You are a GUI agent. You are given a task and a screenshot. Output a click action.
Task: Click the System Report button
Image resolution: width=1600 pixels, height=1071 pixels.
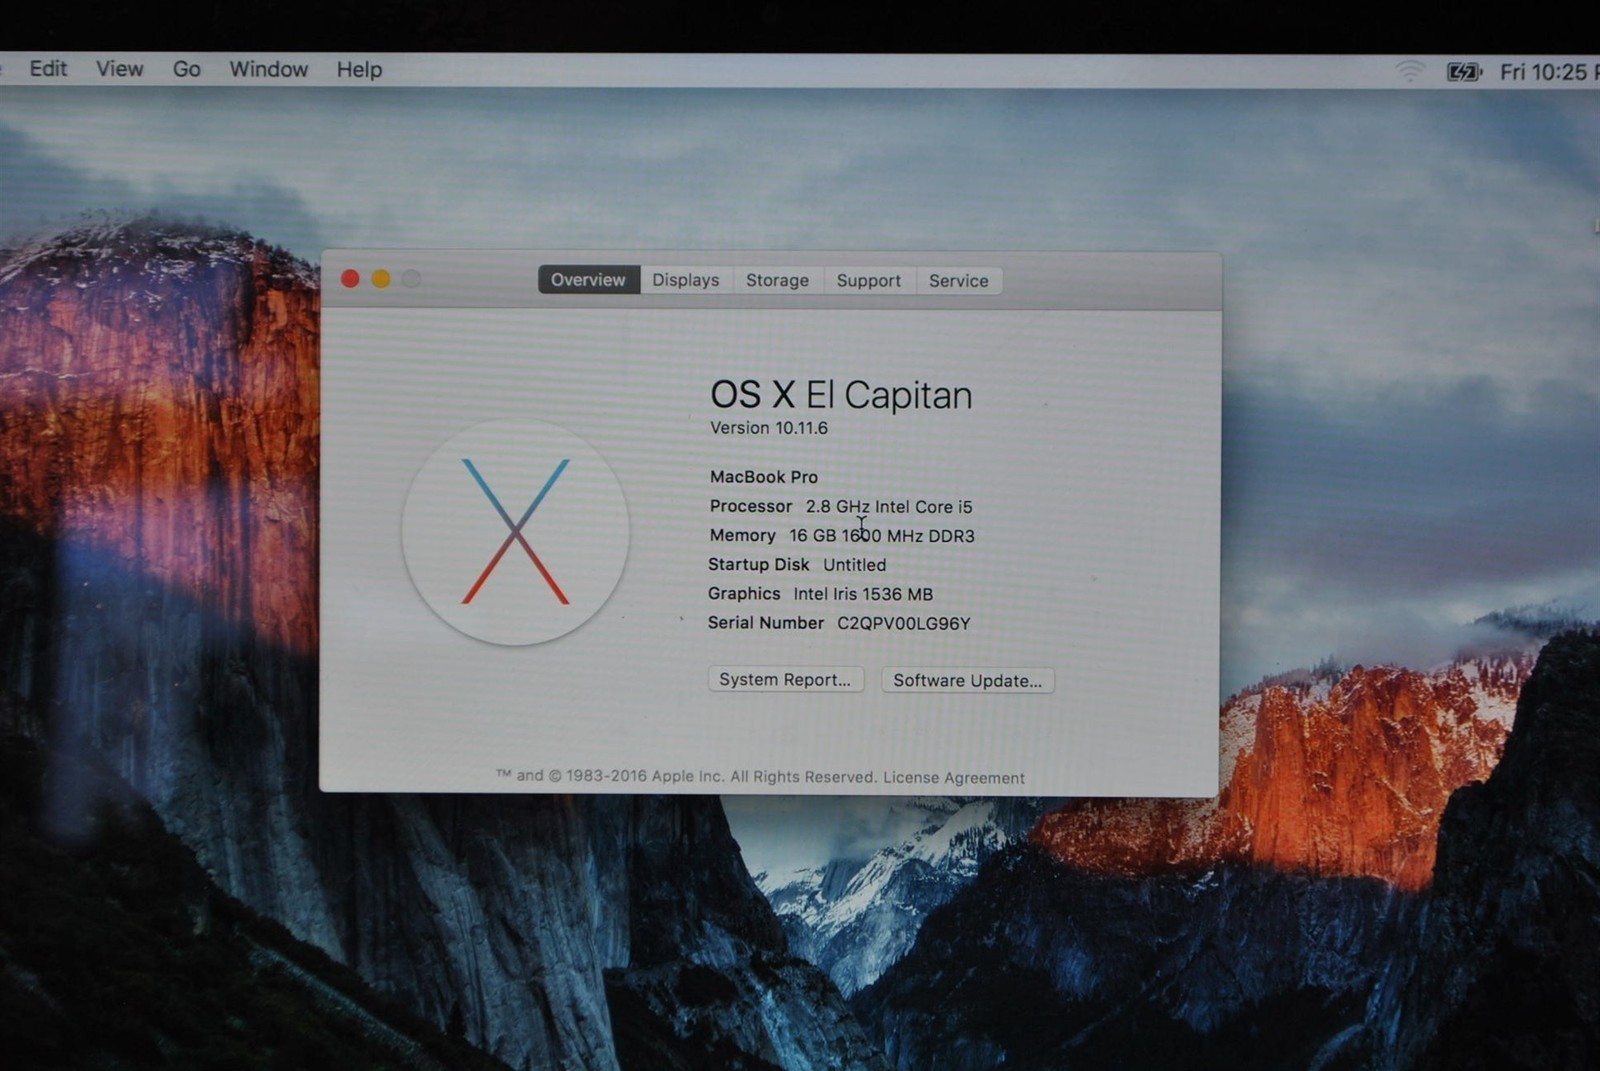pyautogui.click(x=786, y=680)
